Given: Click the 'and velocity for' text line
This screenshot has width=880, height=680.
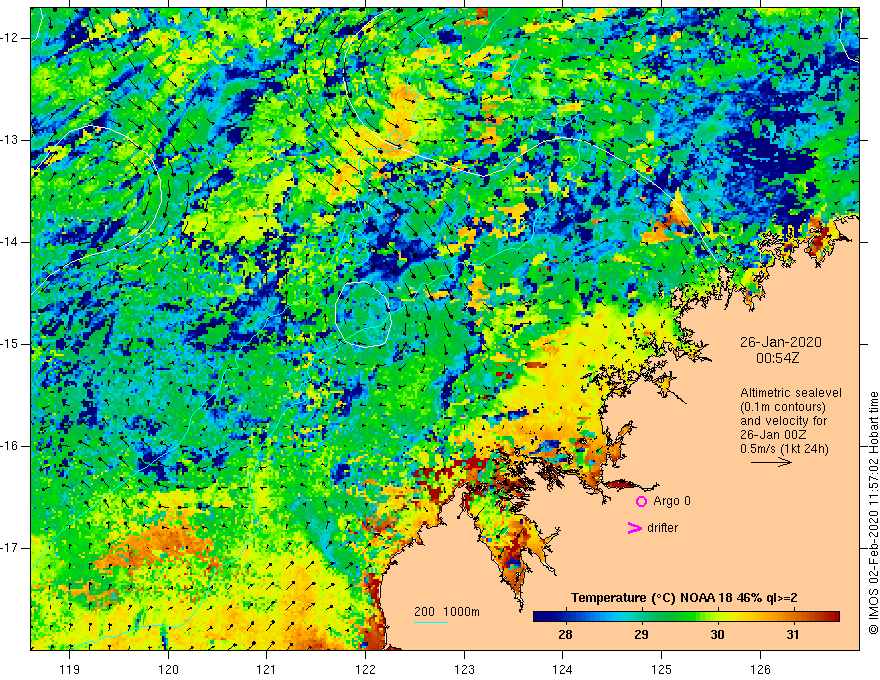Looking at the screenshot, I should tap(783, 421).
